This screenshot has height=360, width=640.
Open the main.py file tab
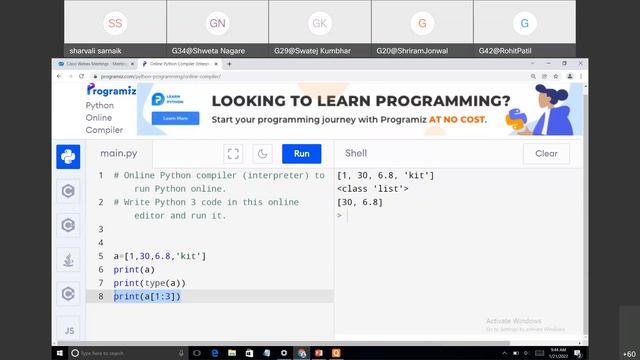[119, 153]
